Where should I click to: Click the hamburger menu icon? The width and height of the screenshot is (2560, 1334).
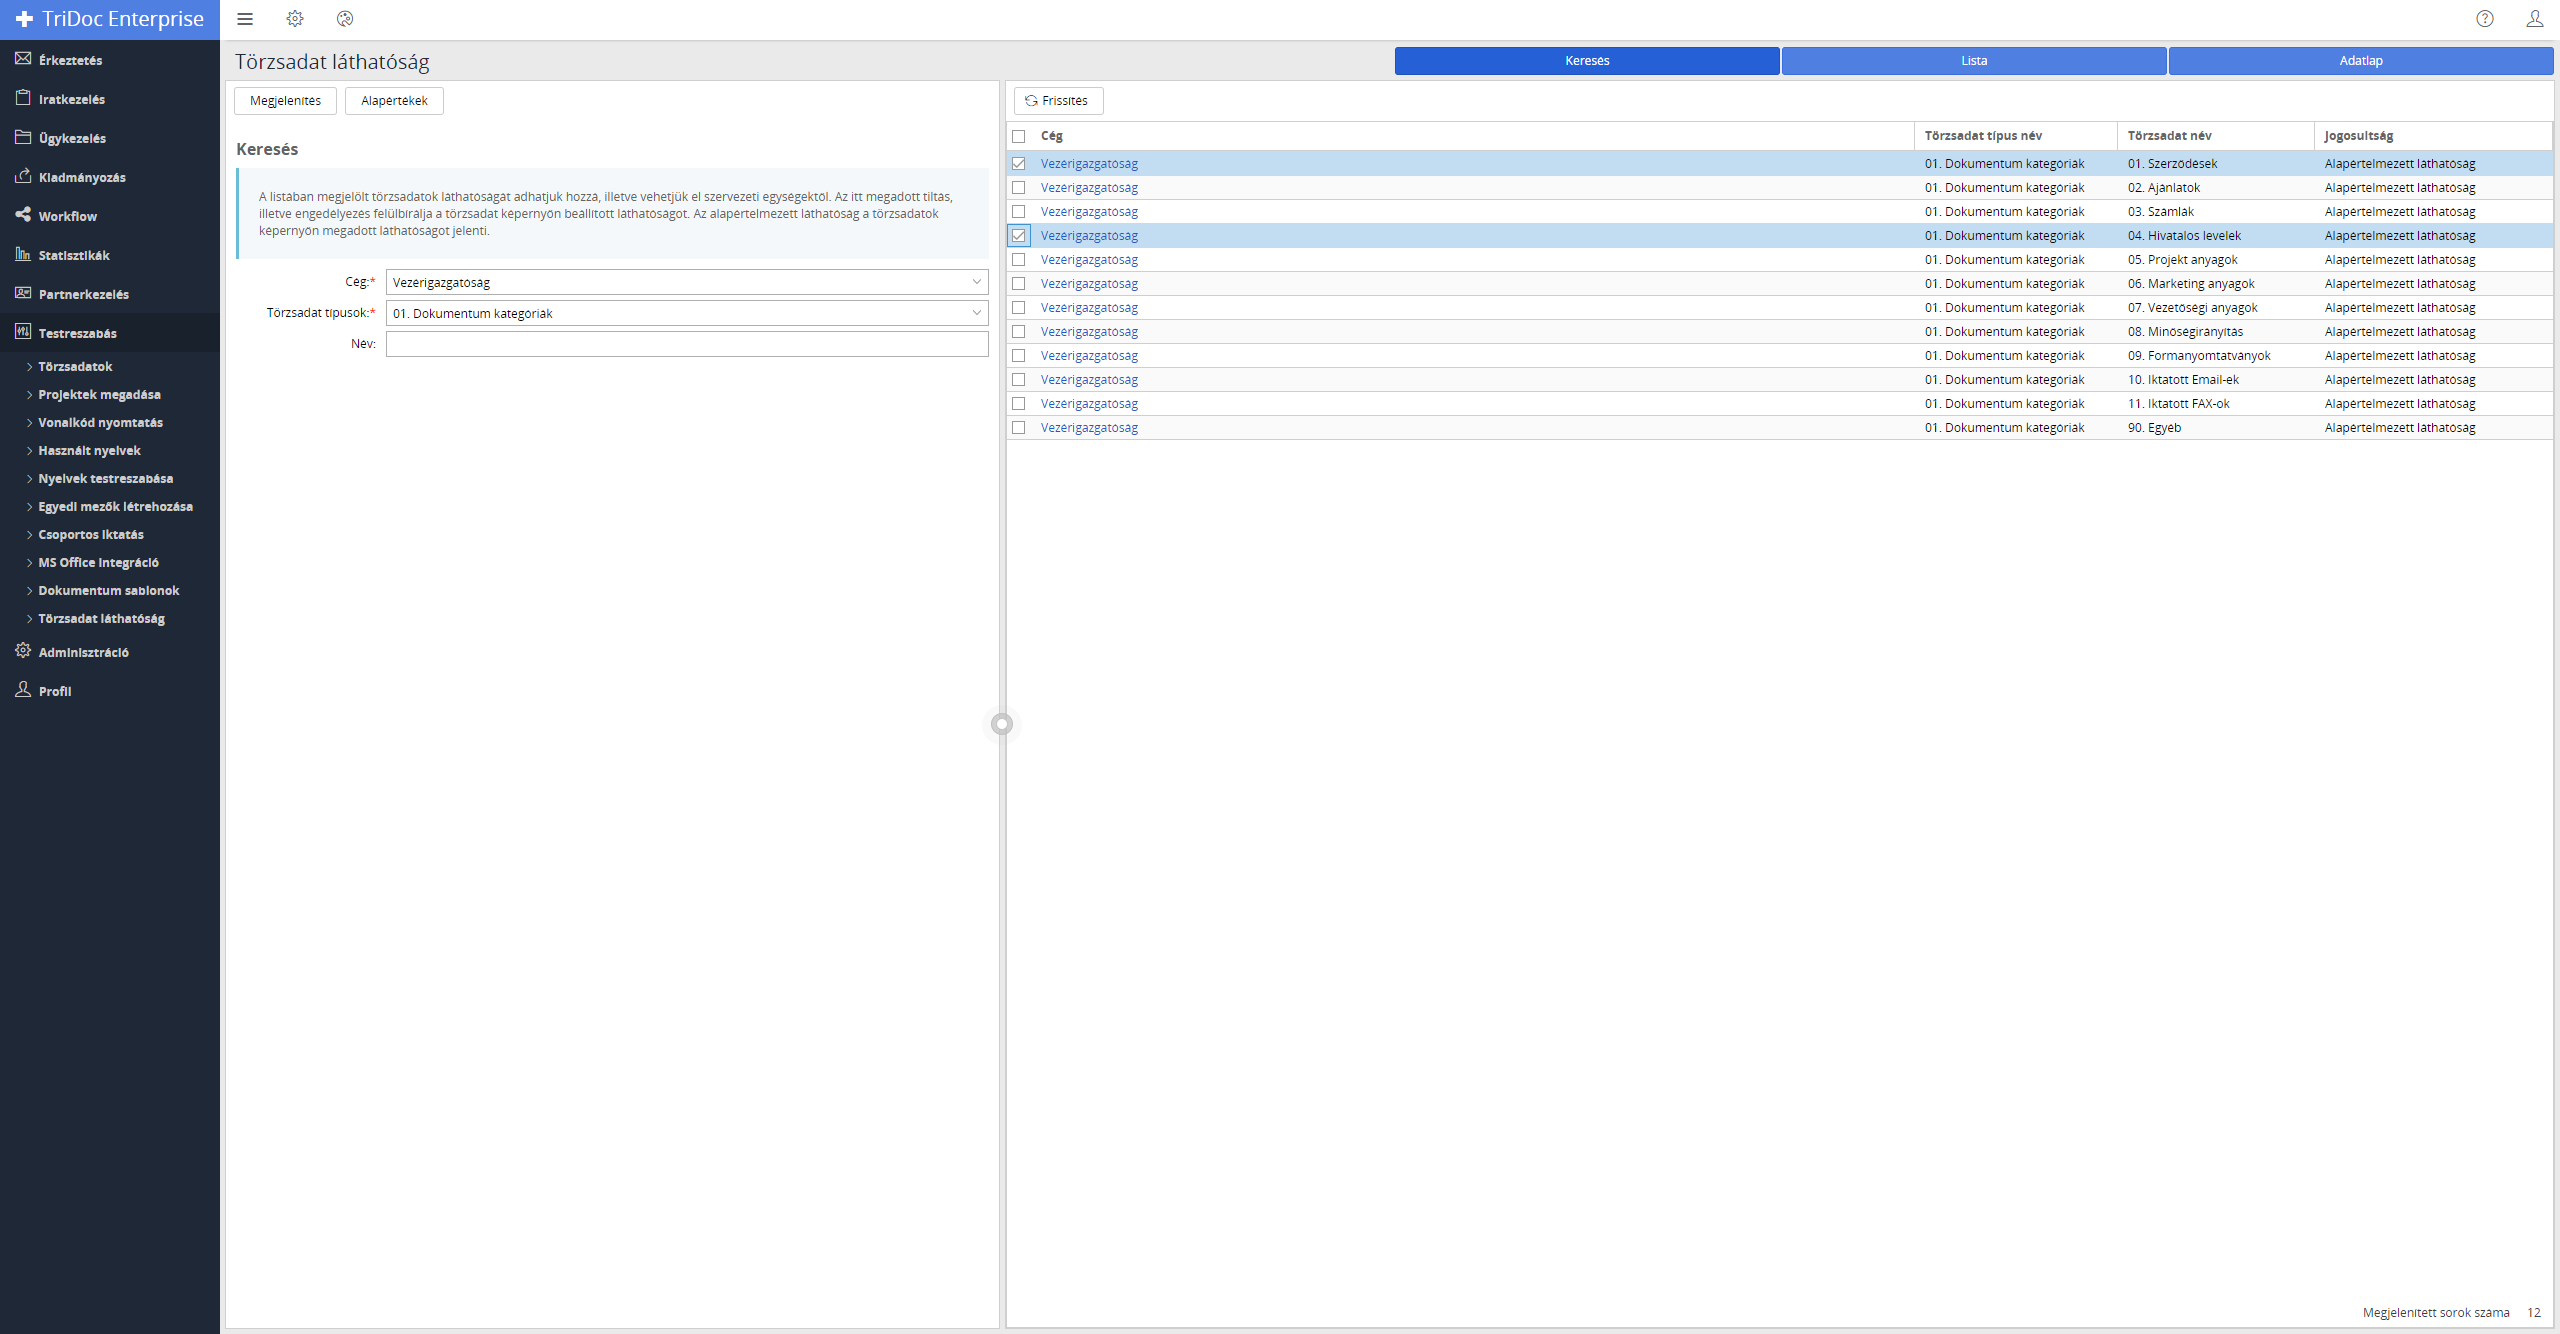[x=245, y=19]
